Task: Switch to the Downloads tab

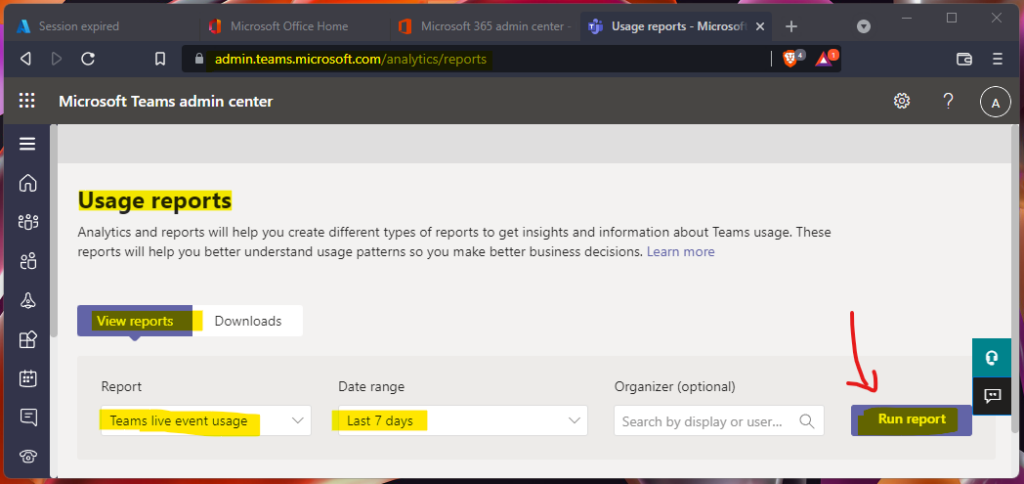Action: 248,321
